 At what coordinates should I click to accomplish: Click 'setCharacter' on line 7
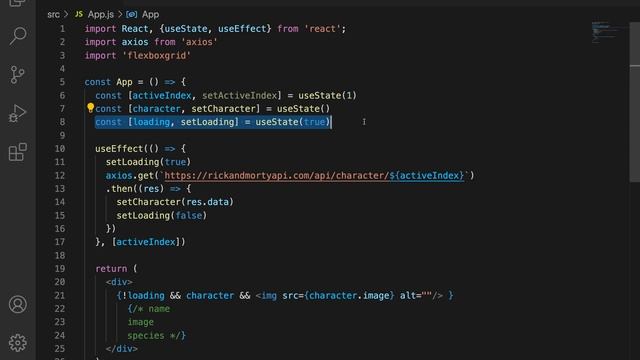pos(224,109)
